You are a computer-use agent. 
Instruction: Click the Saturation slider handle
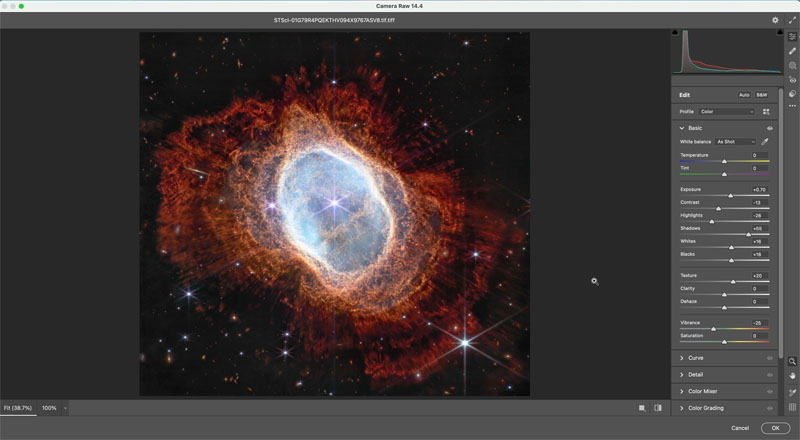[724, 342]
